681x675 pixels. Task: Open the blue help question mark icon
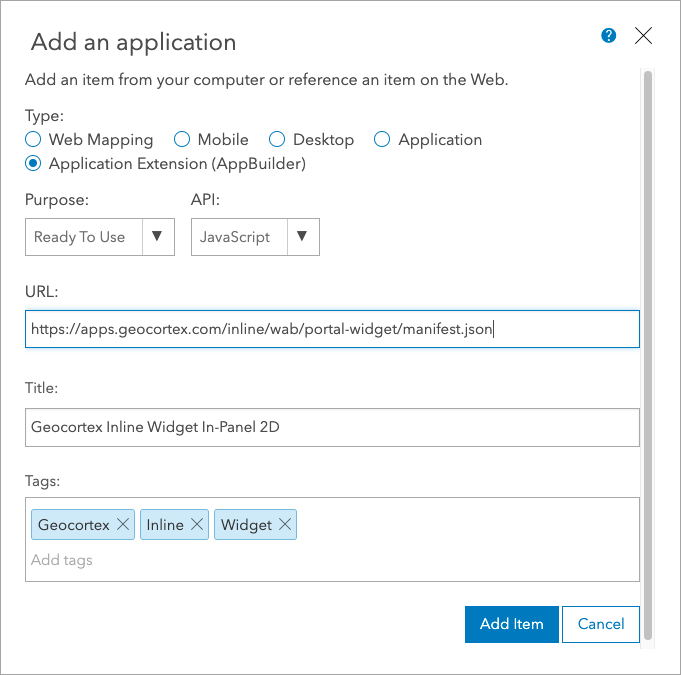608,36
